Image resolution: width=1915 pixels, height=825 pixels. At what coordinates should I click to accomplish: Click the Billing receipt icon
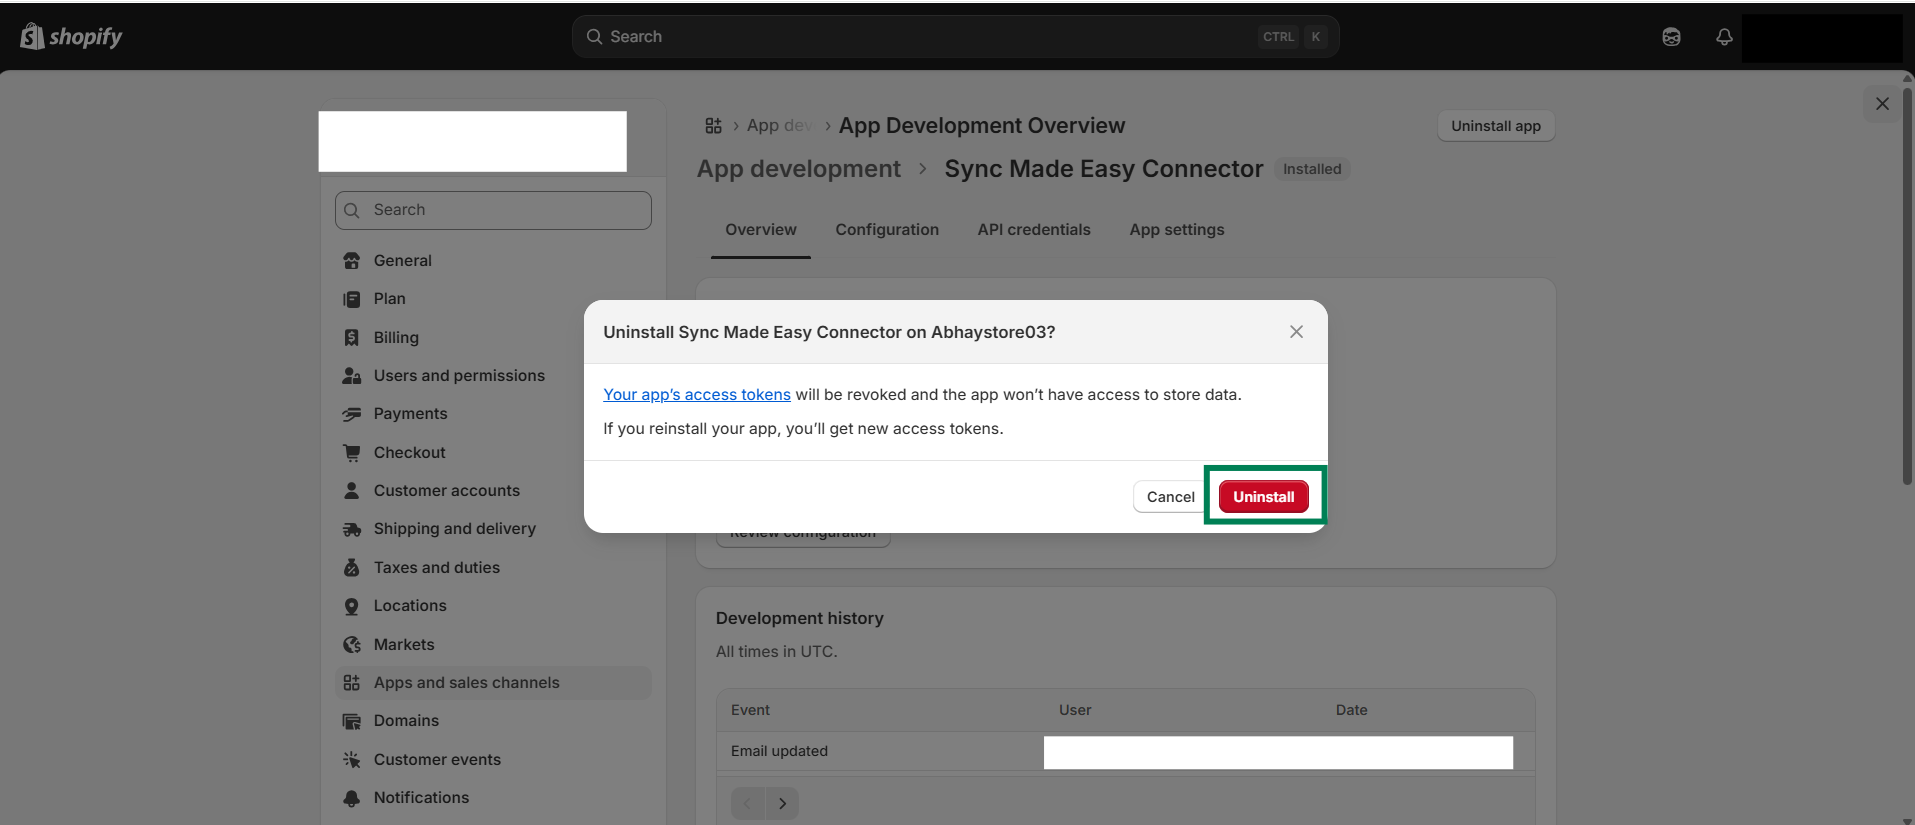point(352,338)
